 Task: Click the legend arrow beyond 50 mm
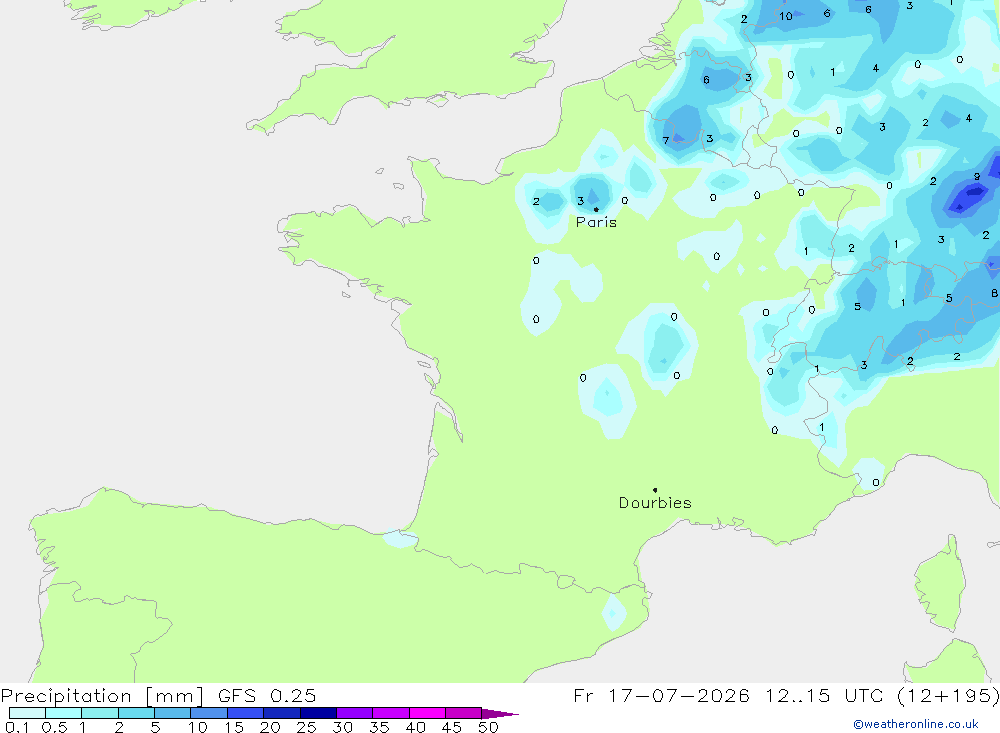500,713
